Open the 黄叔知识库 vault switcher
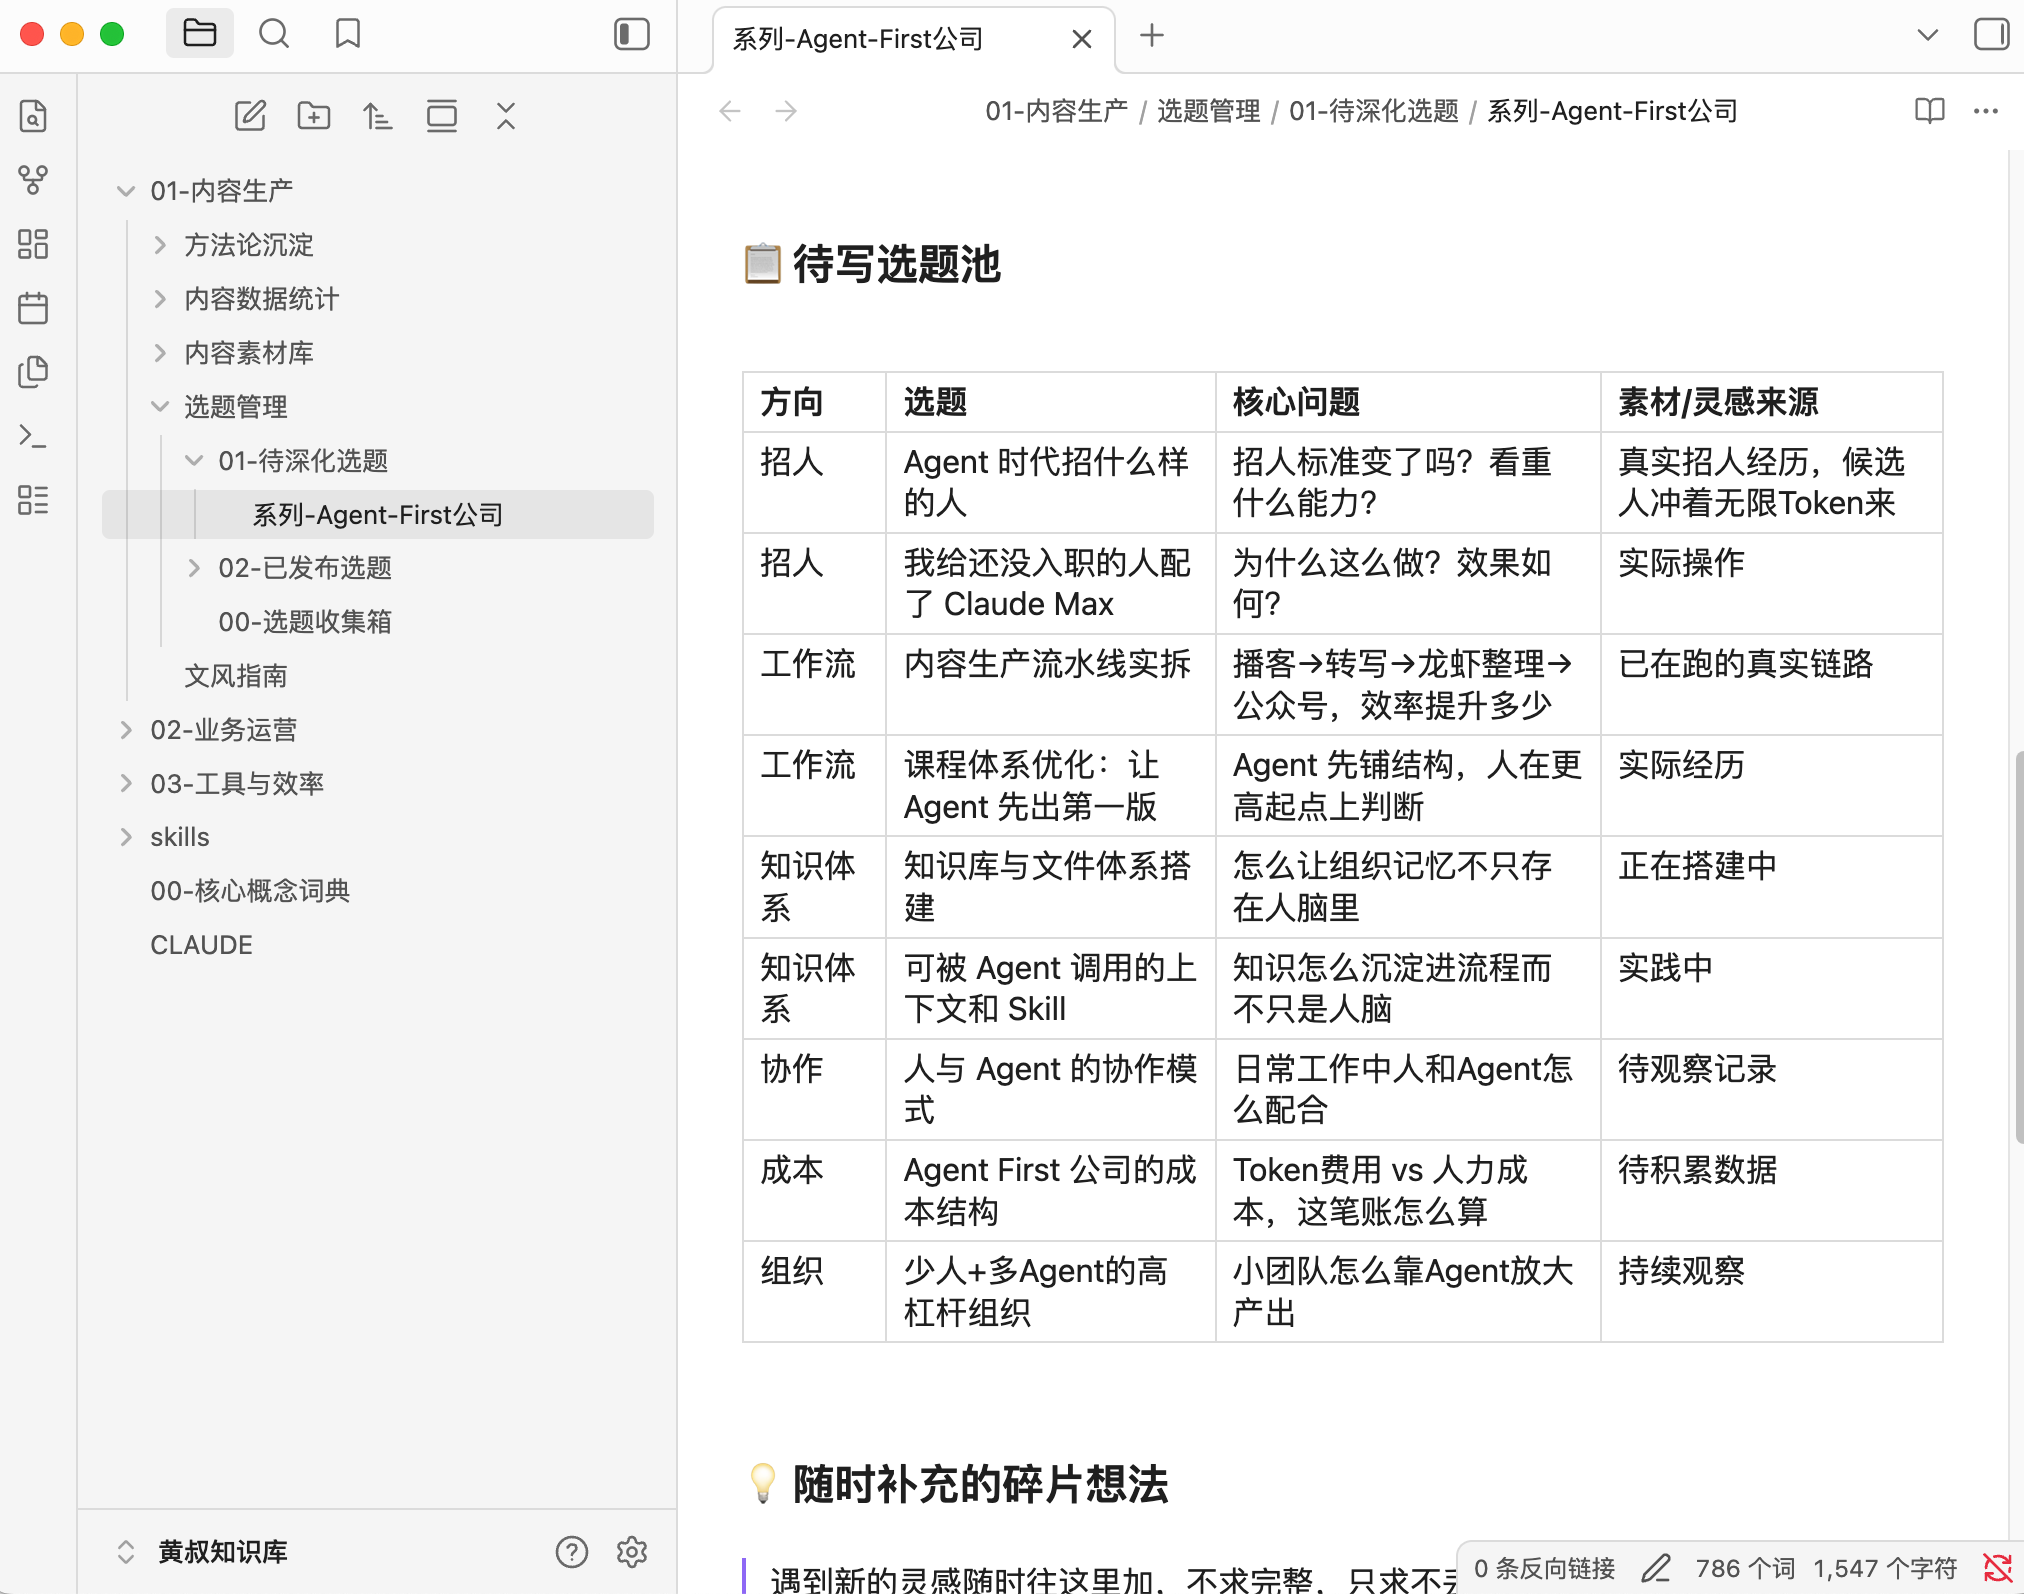Screen dimensions: 2024x1594 pyautogui.click(x=222, y=1551)
